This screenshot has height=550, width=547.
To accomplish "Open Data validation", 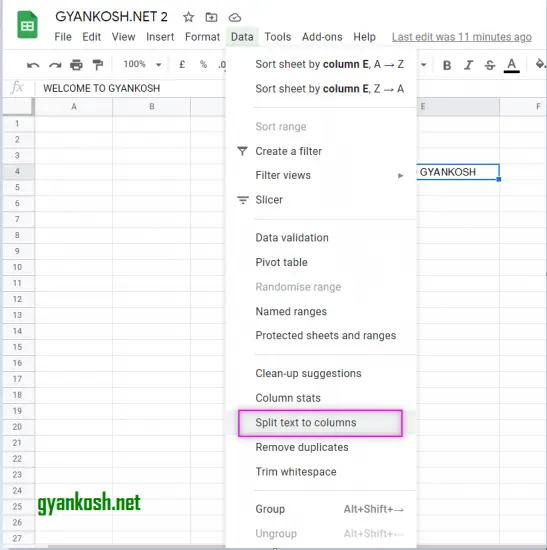I will click(x=321, y=238).
